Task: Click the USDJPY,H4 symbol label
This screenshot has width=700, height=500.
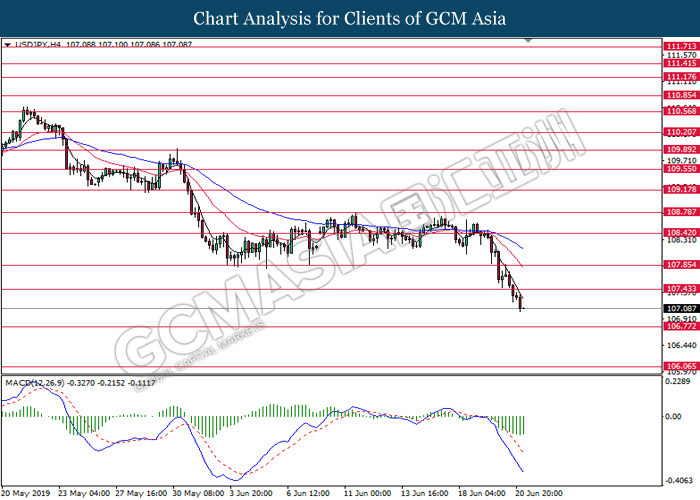Action: (x=35, y=44)
